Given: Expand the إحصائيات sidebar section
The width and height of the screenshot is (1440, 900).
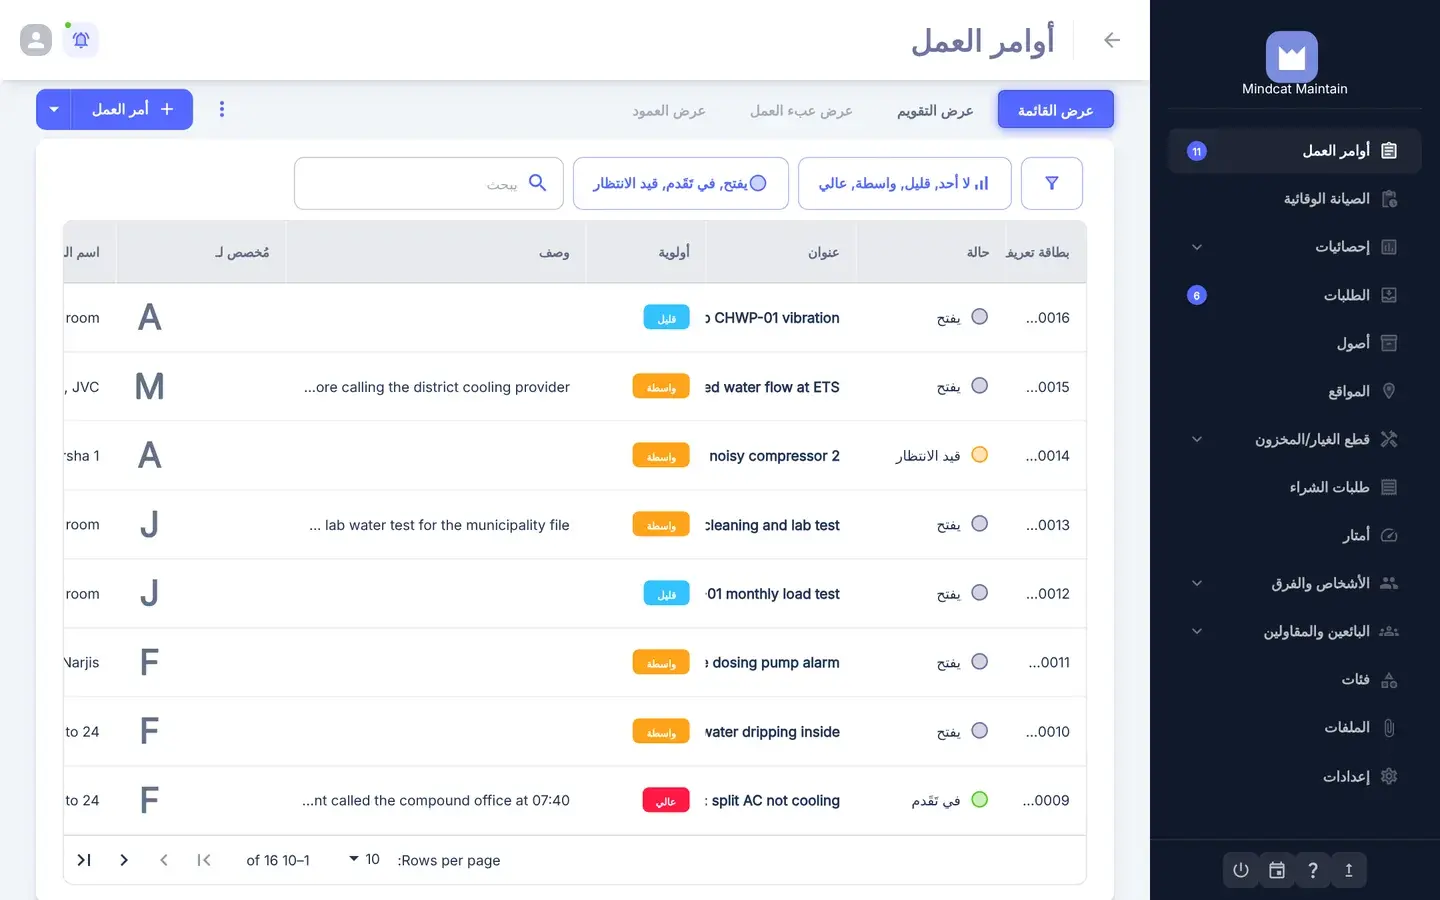Looking at the screenshot, I should 1295,247.
